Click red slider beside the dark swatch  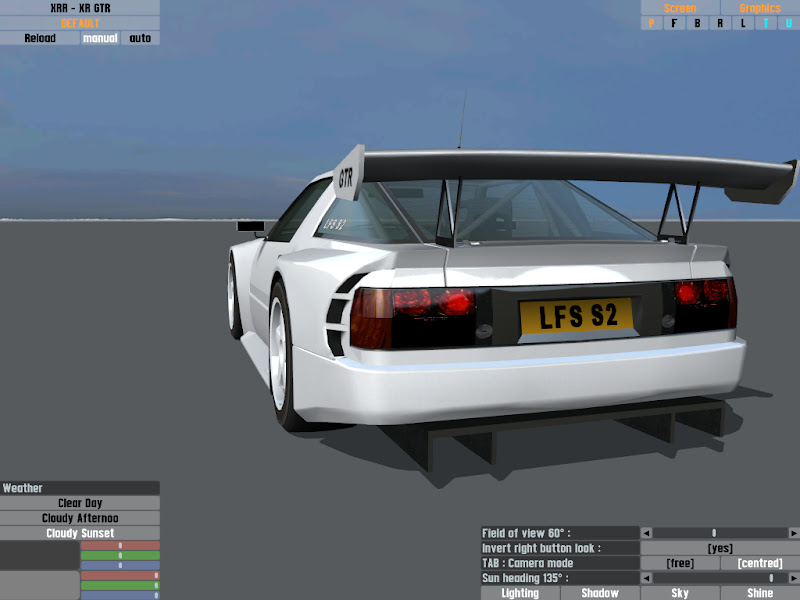[x=120, y=545]
